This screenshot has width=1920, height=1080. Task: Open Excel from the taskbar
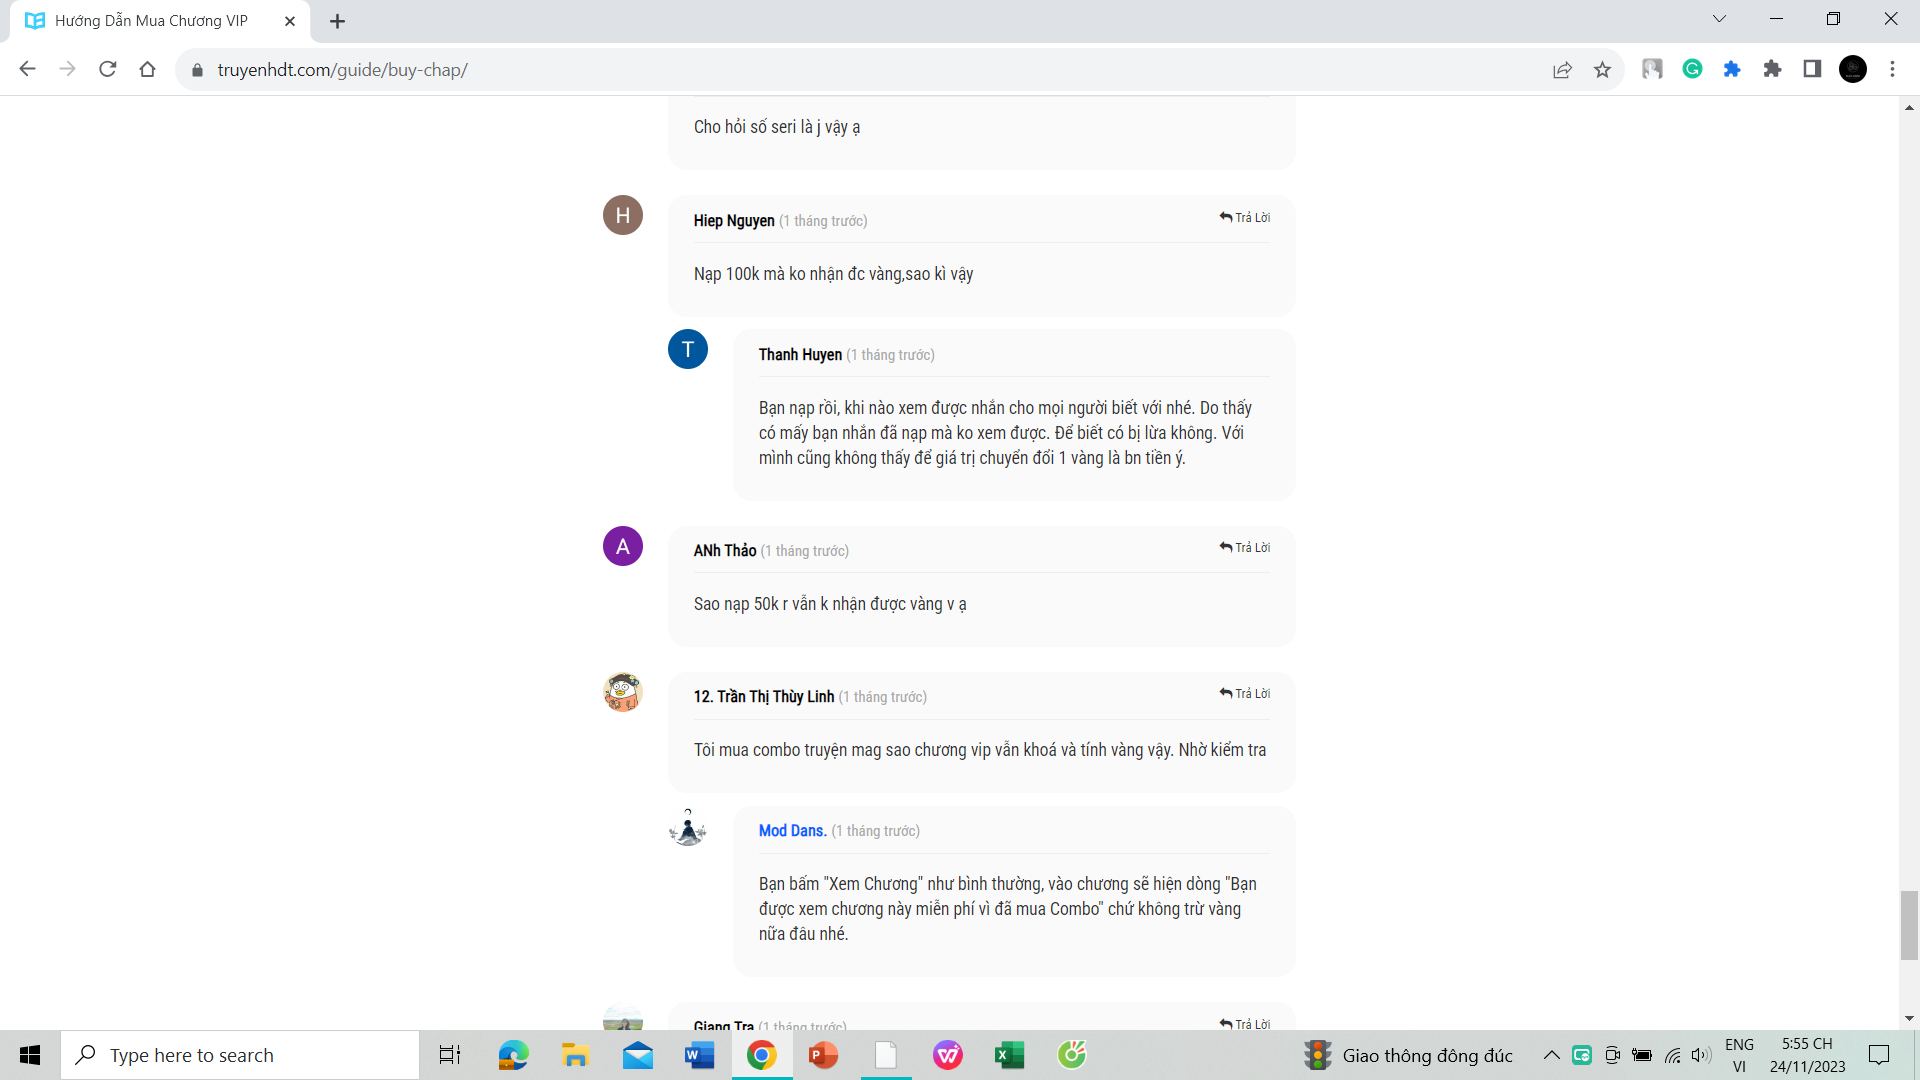click(1009, 1055)
